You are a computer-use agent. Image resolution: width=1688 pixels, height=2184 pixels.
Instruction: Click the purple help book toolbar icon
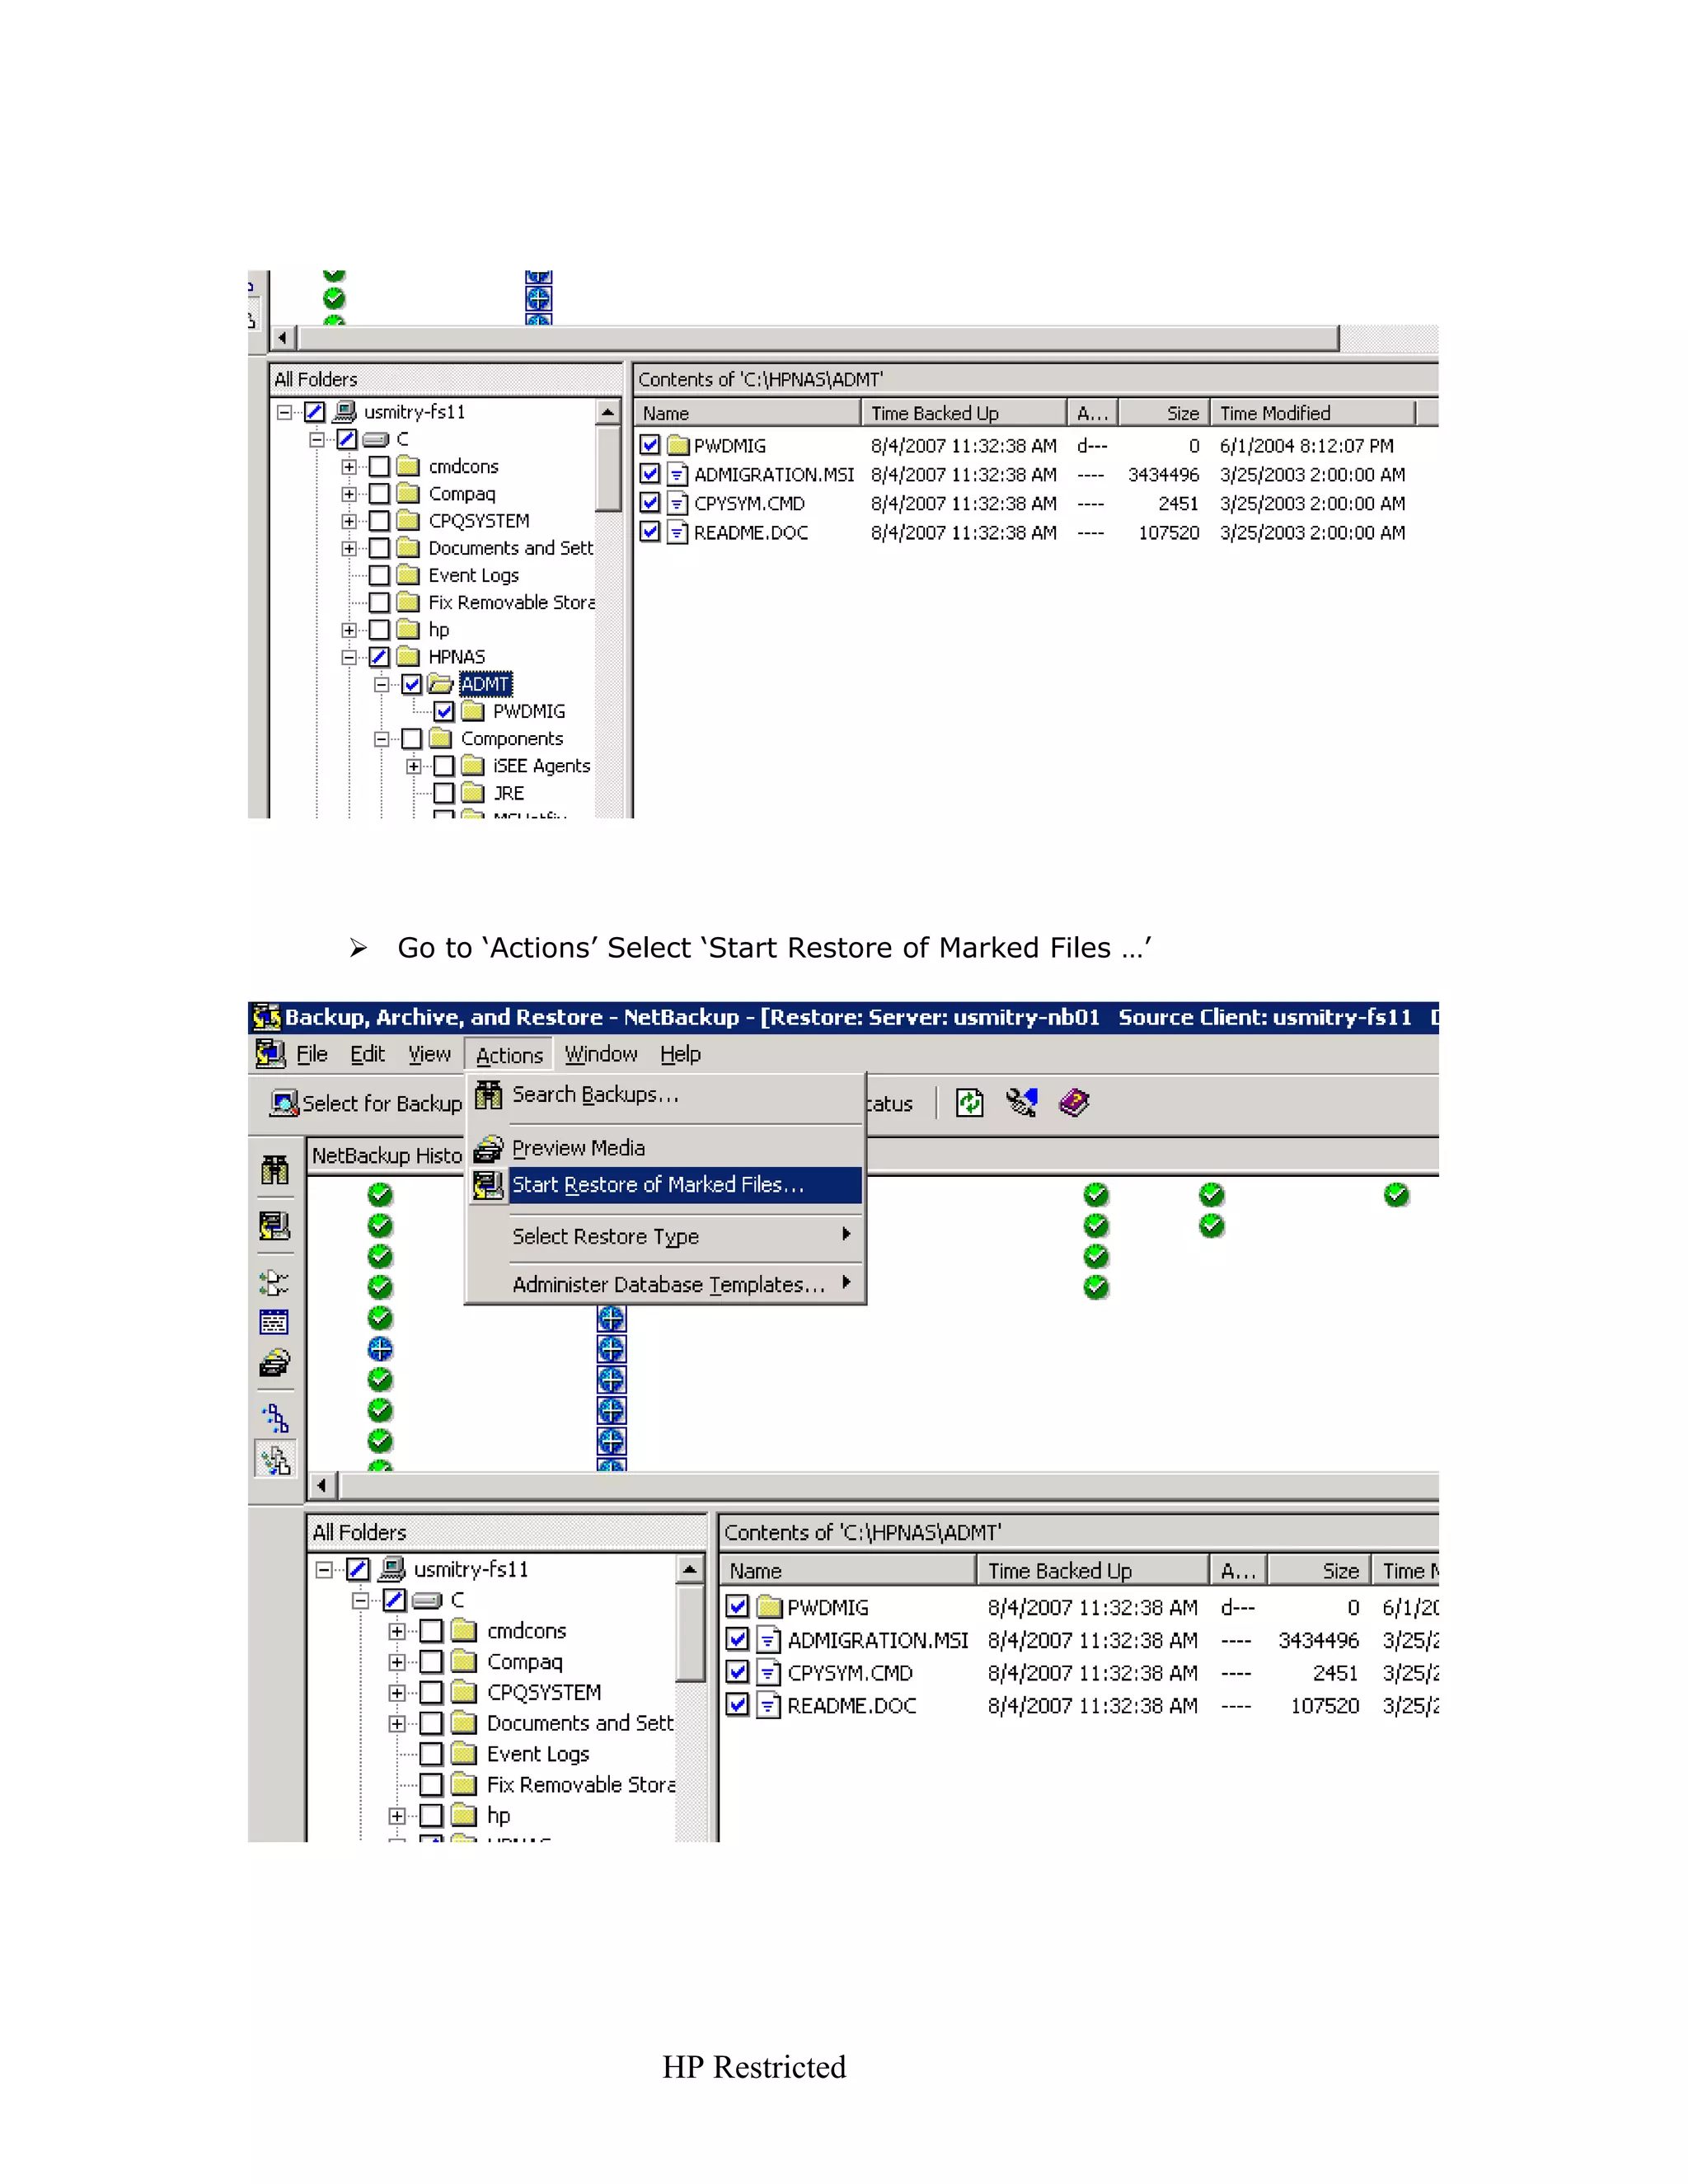pyautogui.click(x=1074, y=1102)
